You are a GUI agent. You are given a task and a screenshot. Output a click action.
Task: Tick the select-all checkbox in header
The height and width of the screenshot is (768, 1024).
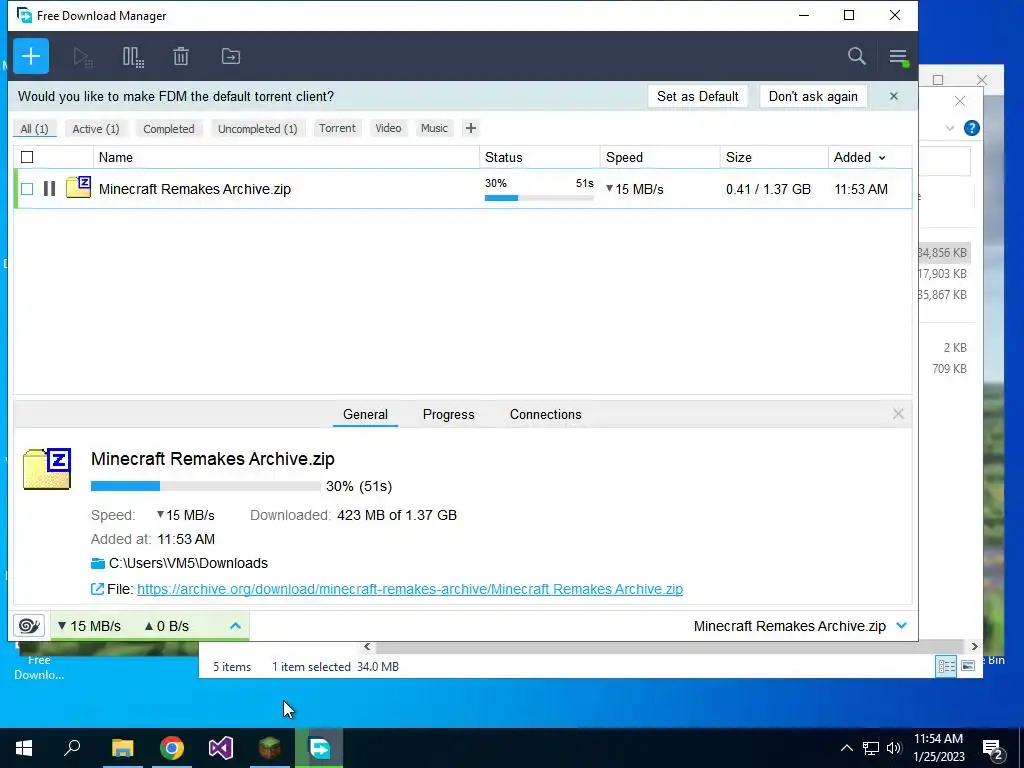click(x=27, y=157)
